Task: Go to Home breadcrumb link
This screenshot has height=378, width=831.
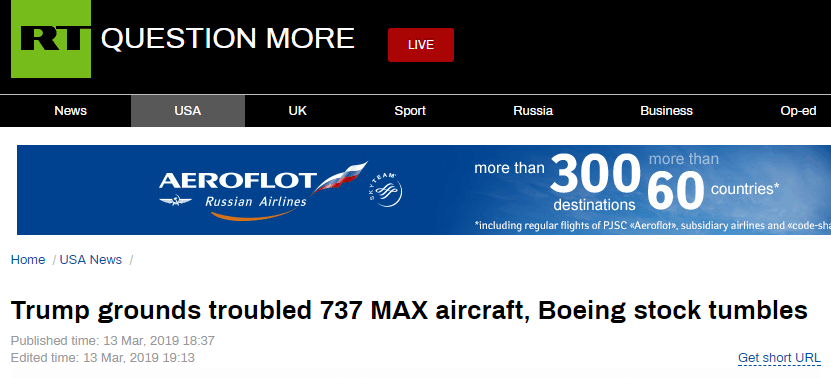Action: tap(28, 260)
